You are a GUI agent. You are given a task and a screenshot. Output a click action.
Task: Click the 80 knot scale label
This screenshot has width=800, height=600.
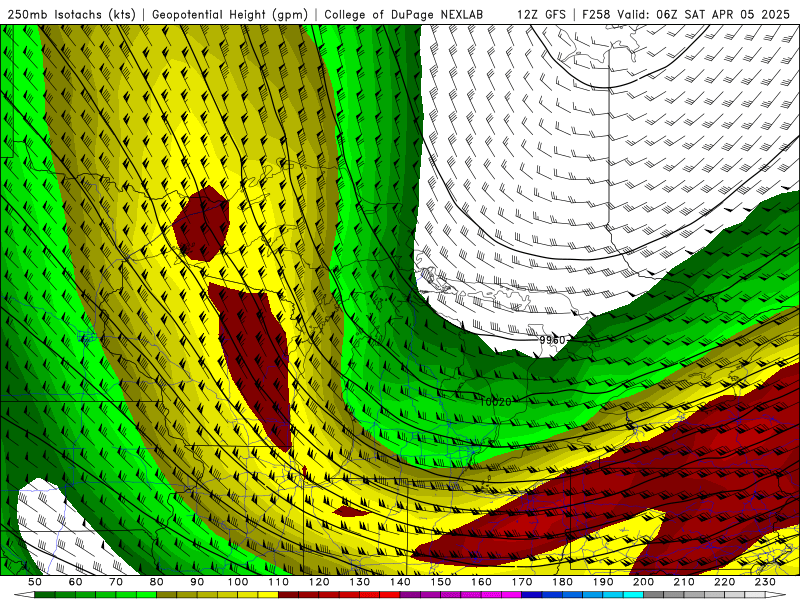click(156, 582)
